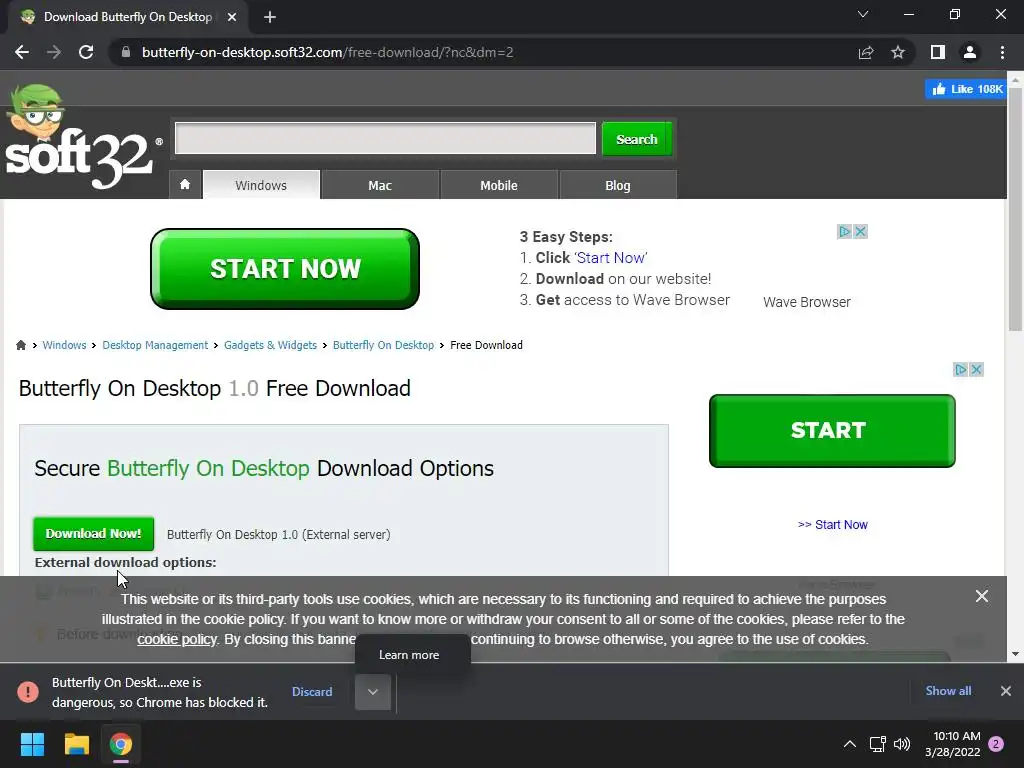The width and height of the screenshot is (1024, 768).
Task: Open the Chrome side panel icon
Action: 938,52
